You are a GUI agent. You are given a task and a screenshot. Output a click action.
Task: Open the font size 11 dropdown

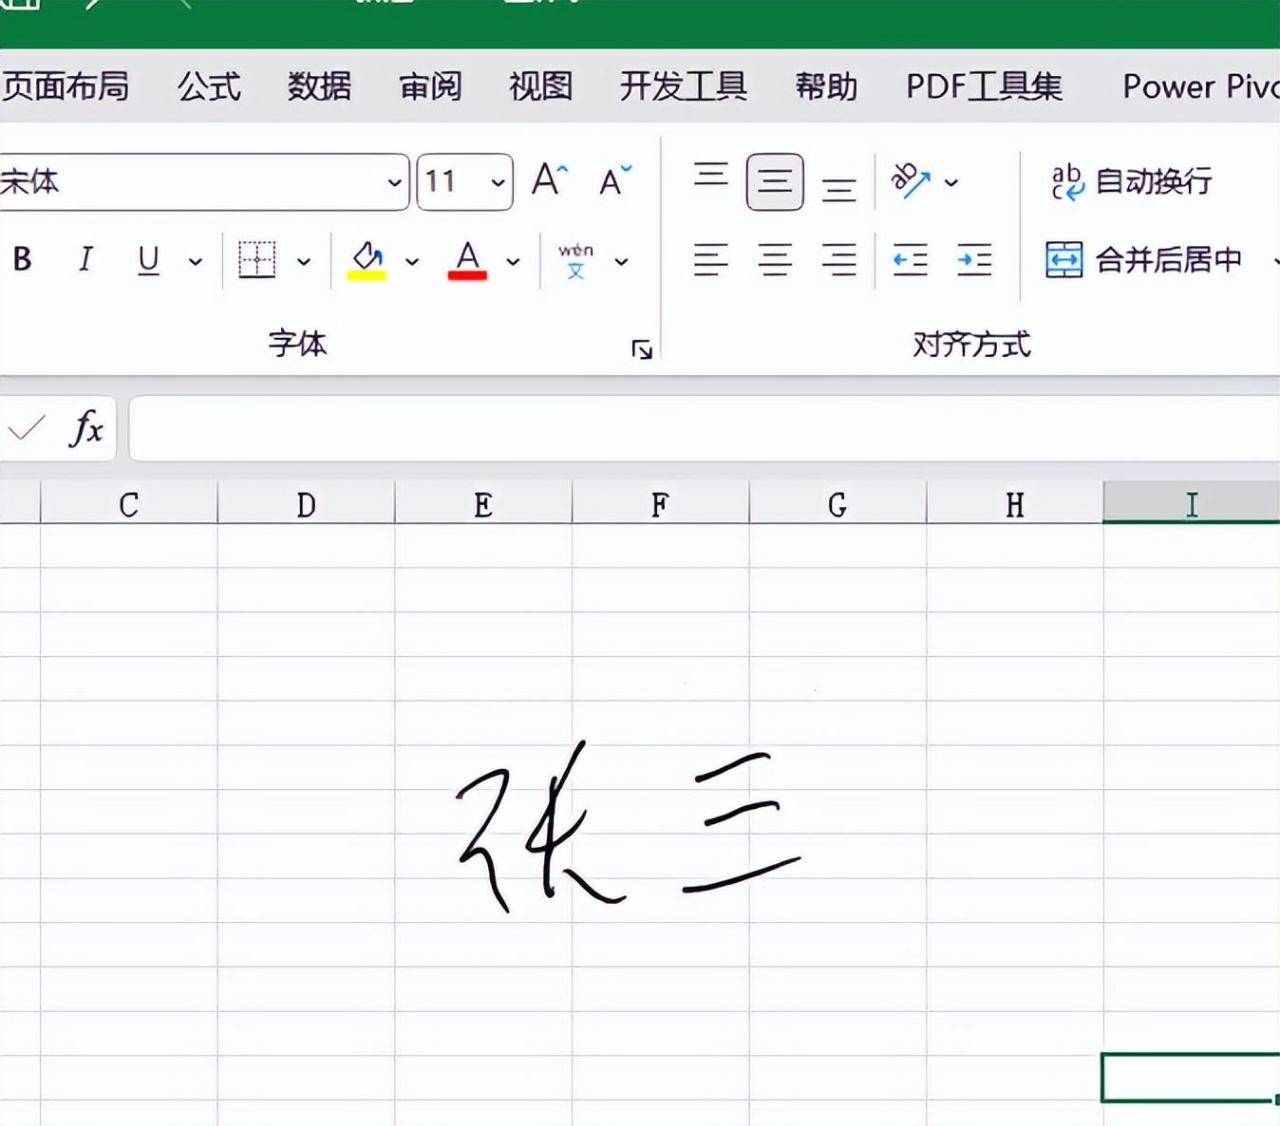pos(497,182)
